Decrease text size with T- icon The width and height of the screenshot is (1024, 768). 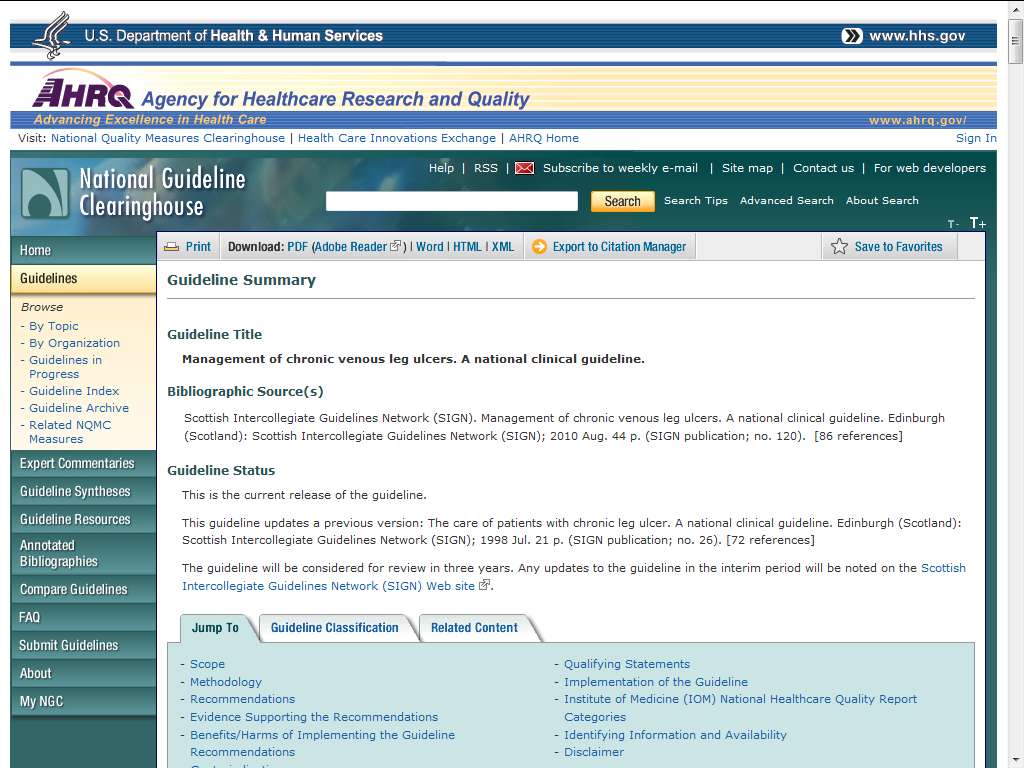953,225
